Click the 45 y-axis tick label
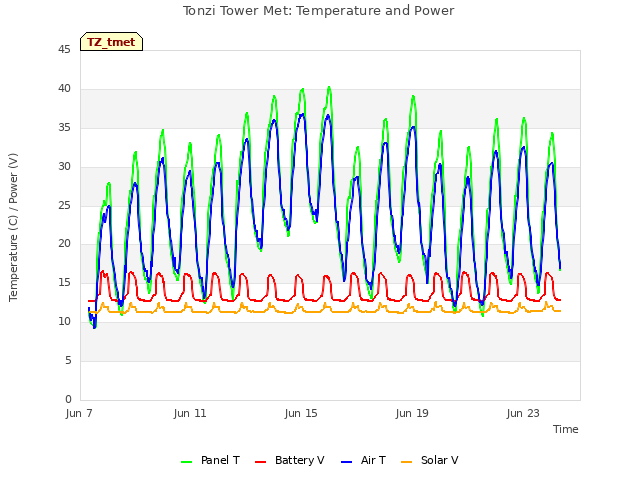 click(64, 49)
